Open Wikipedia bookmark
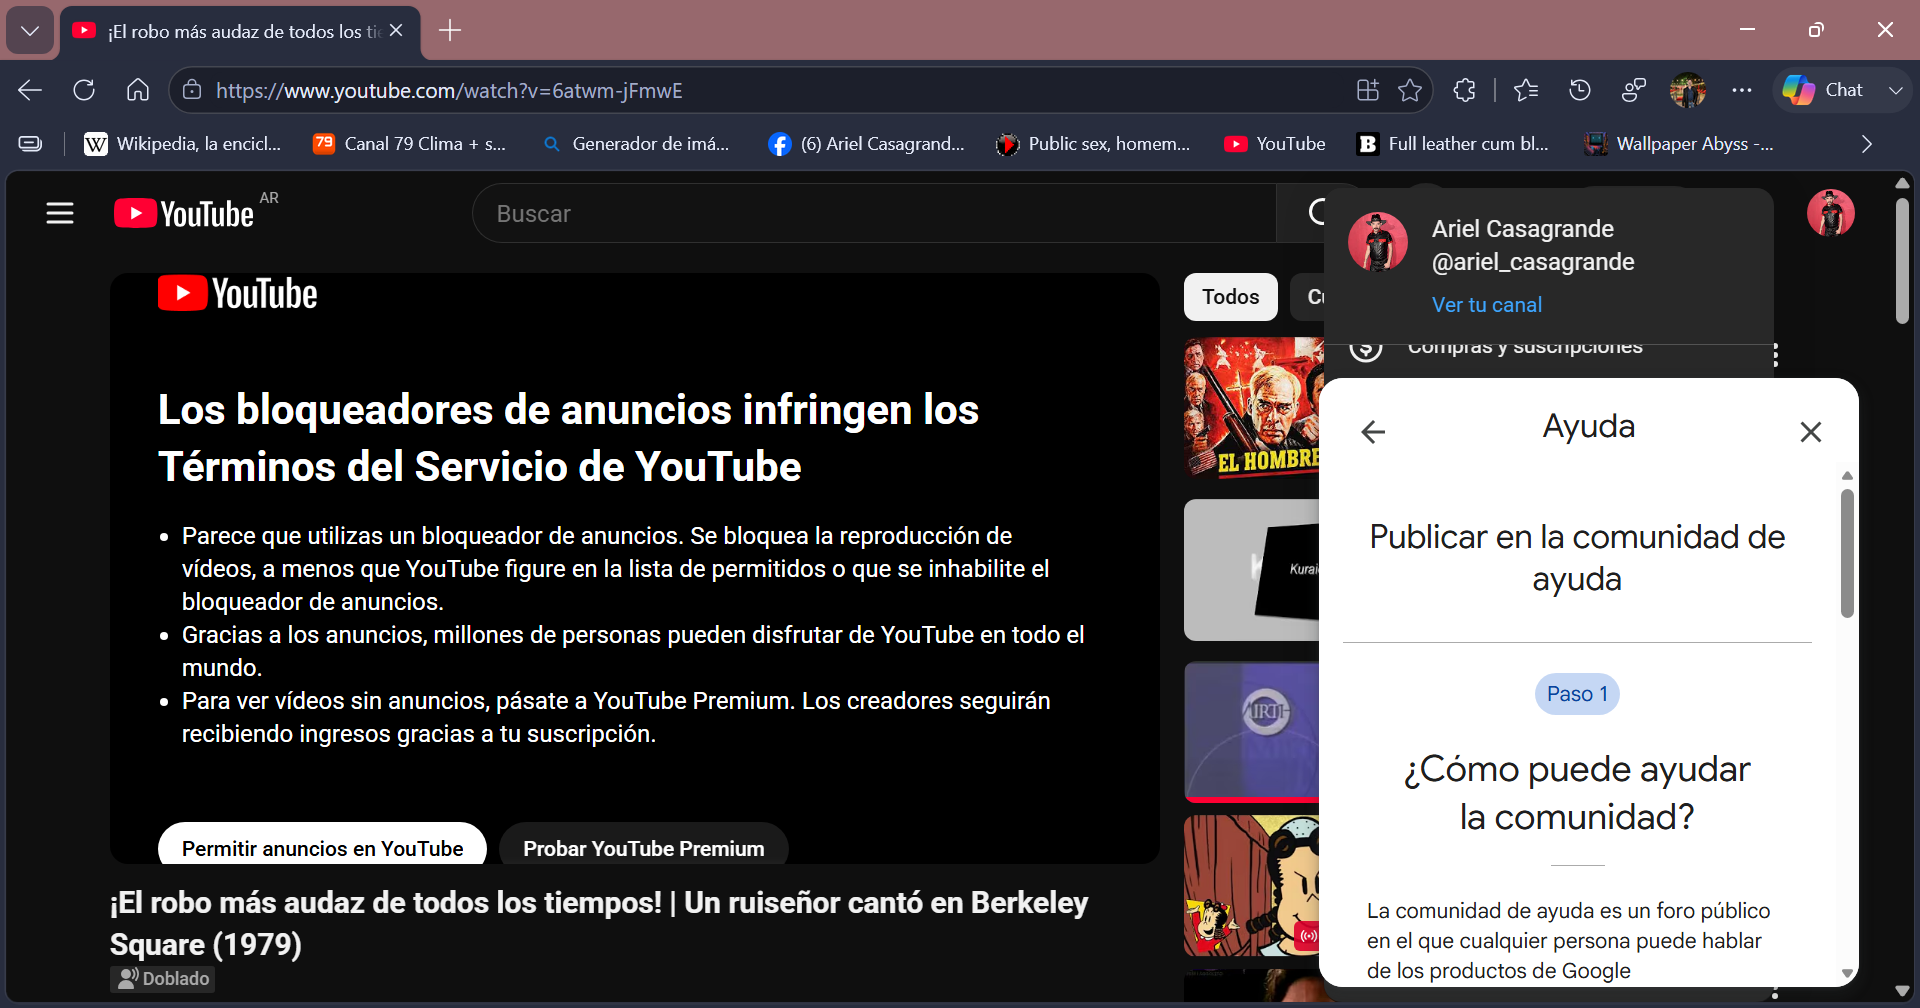 183,144
